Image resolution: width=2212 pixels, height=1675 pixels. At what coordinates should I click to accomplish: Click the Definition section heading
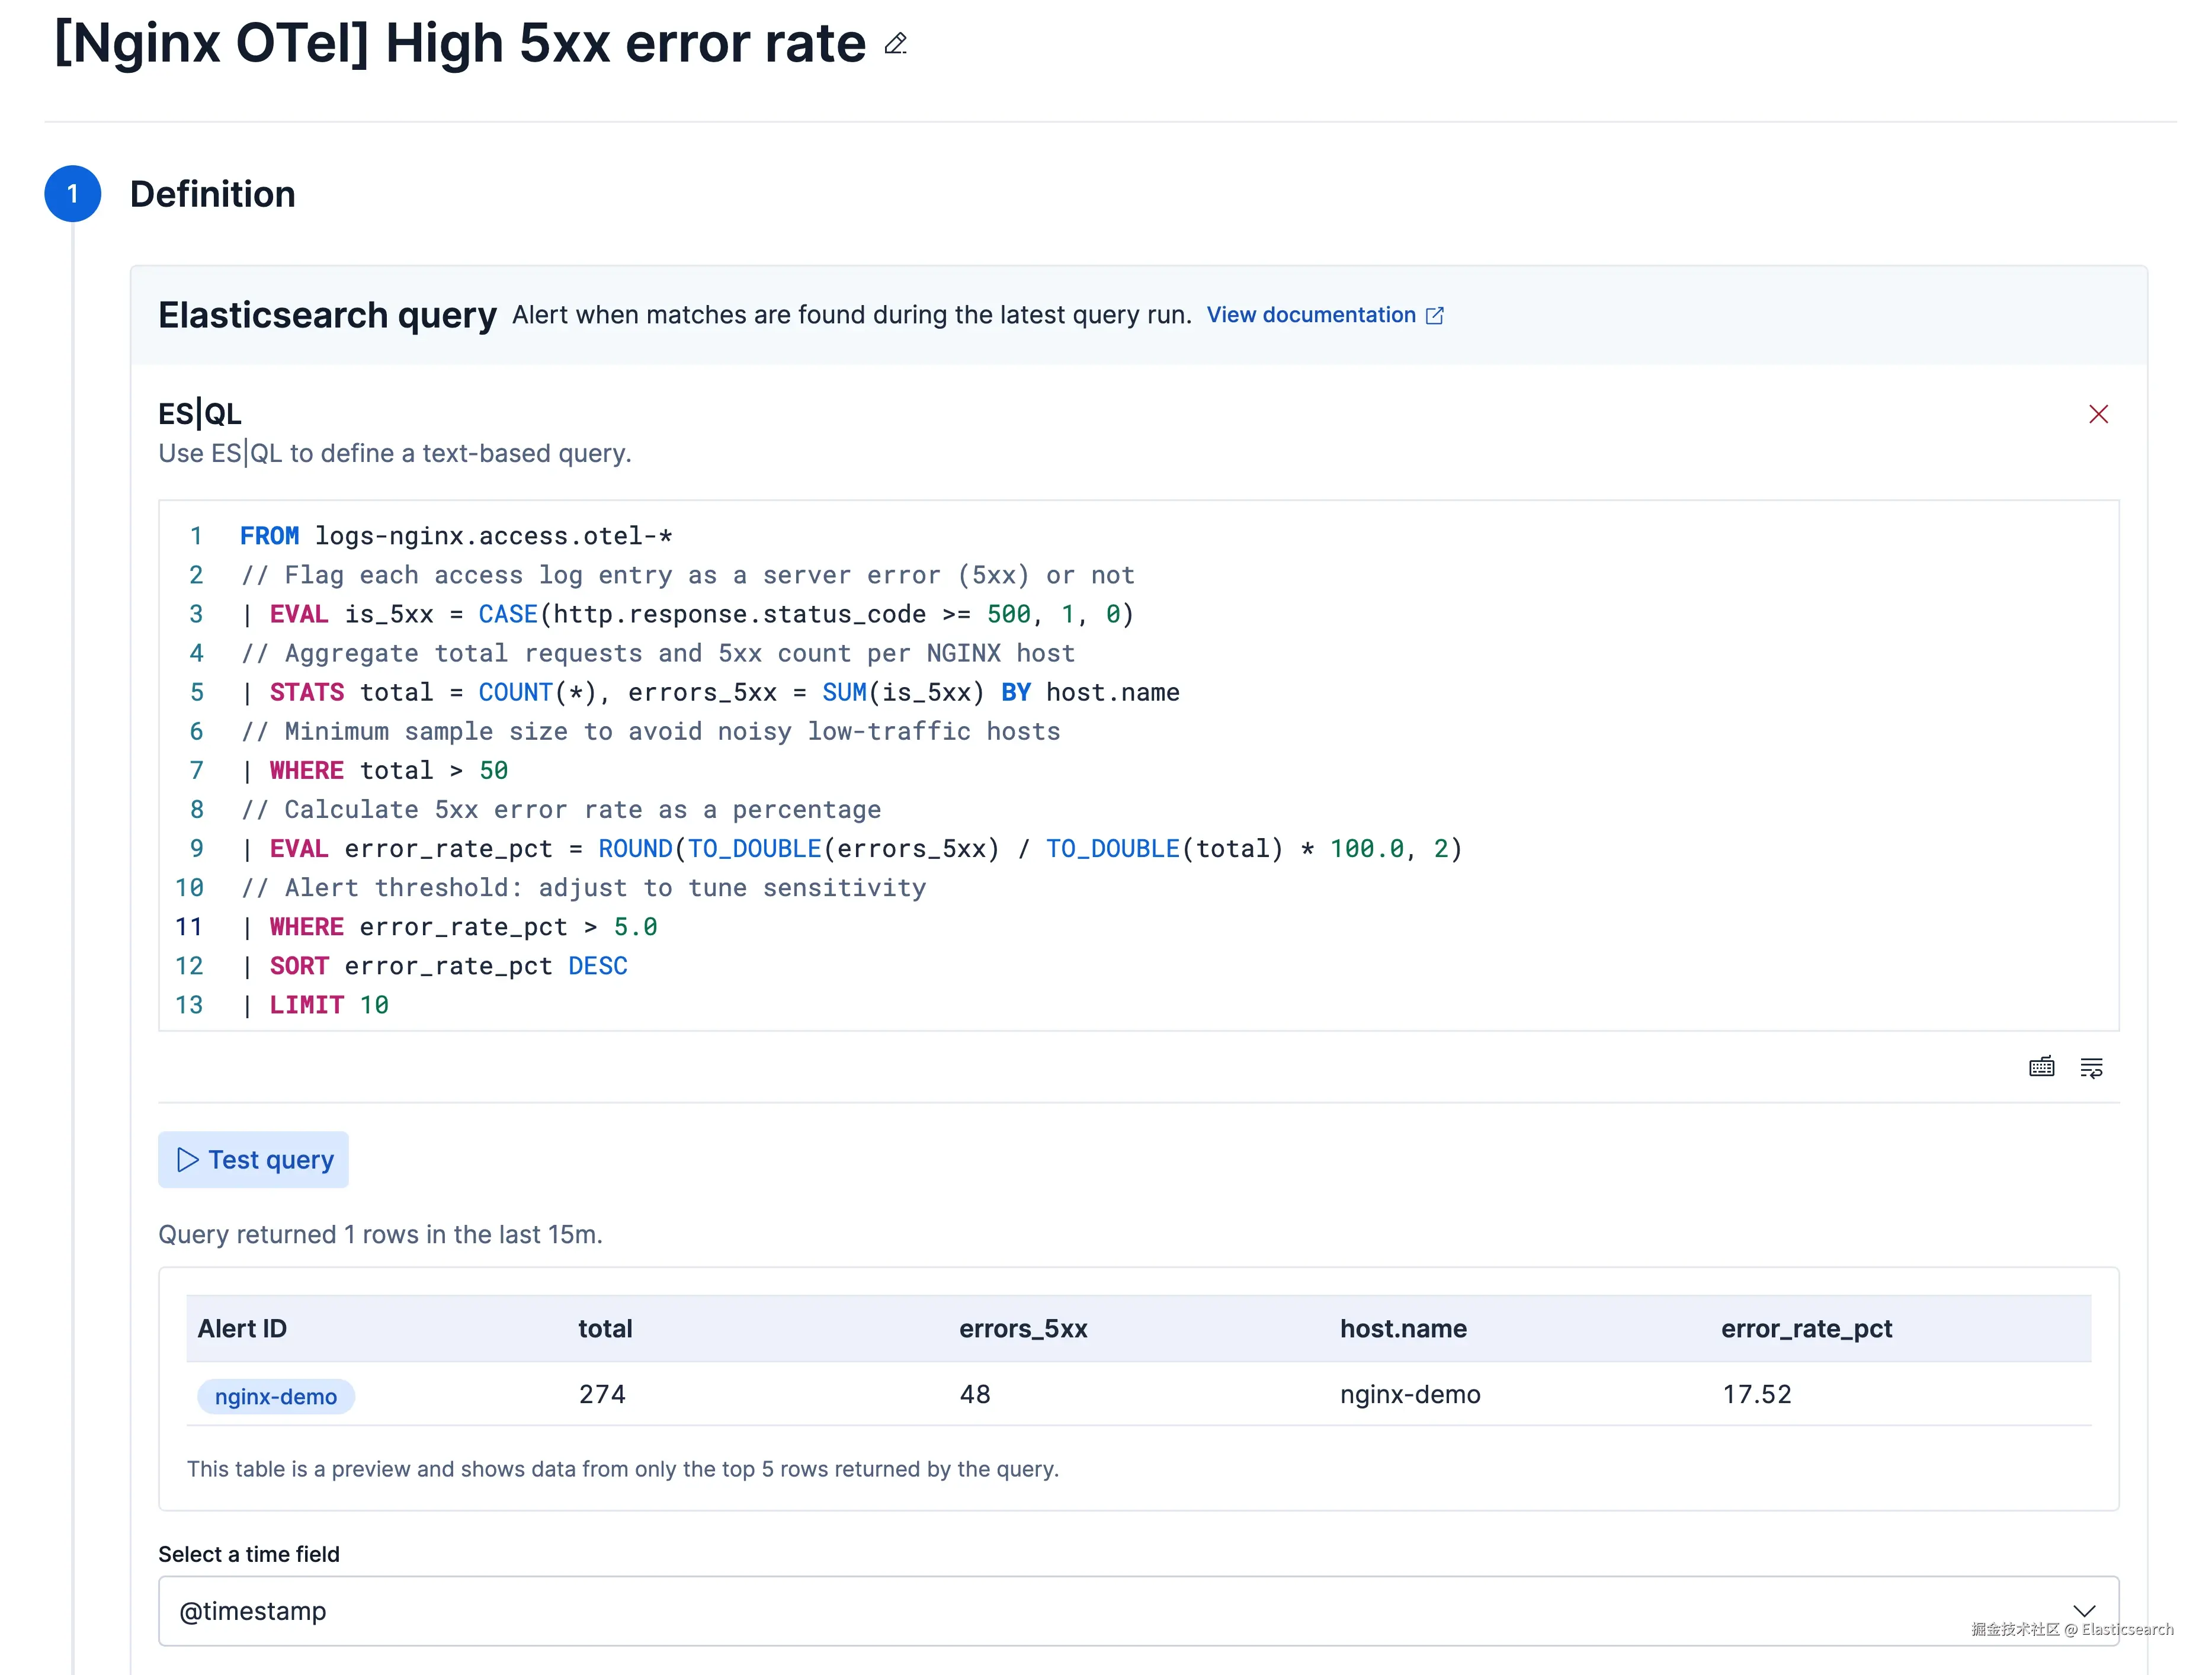[212, 193]
